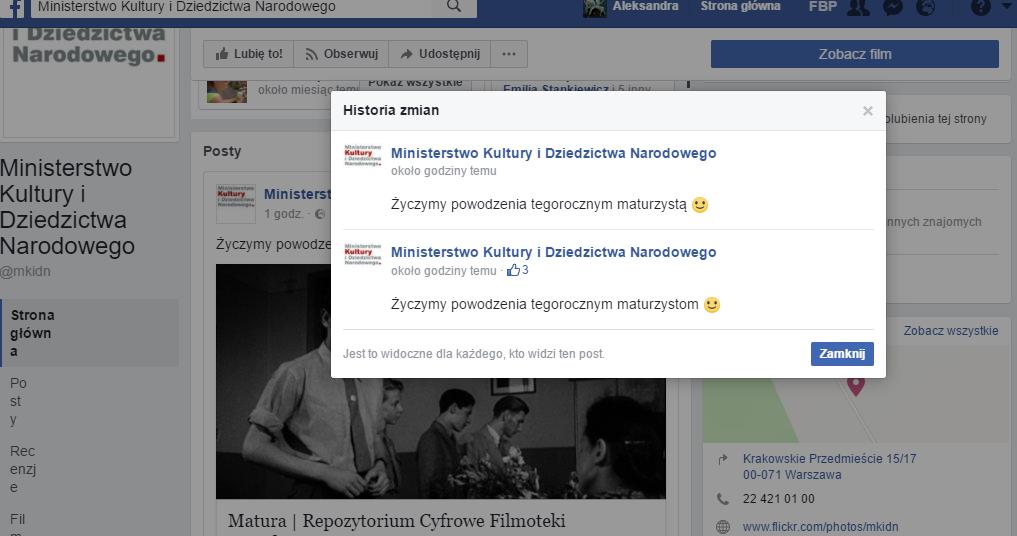Click ministry avatar in second edit entry

(x=363, y=255)
